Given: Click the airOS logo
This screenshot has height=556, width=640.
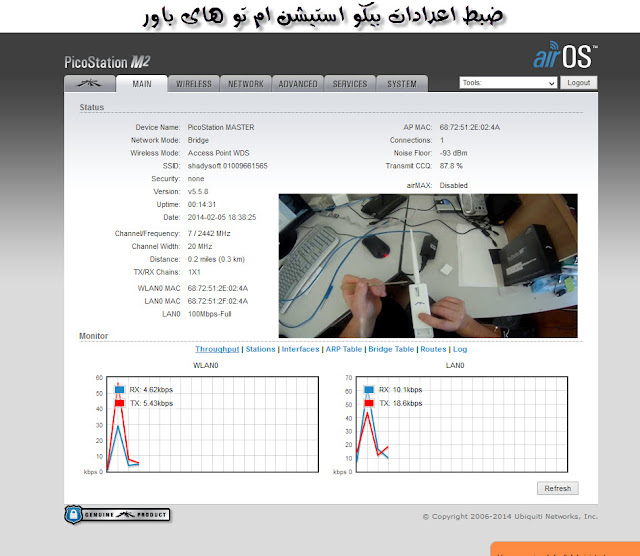Looking at the screenshot, I should pyautogui.click(x=565, y=55).
